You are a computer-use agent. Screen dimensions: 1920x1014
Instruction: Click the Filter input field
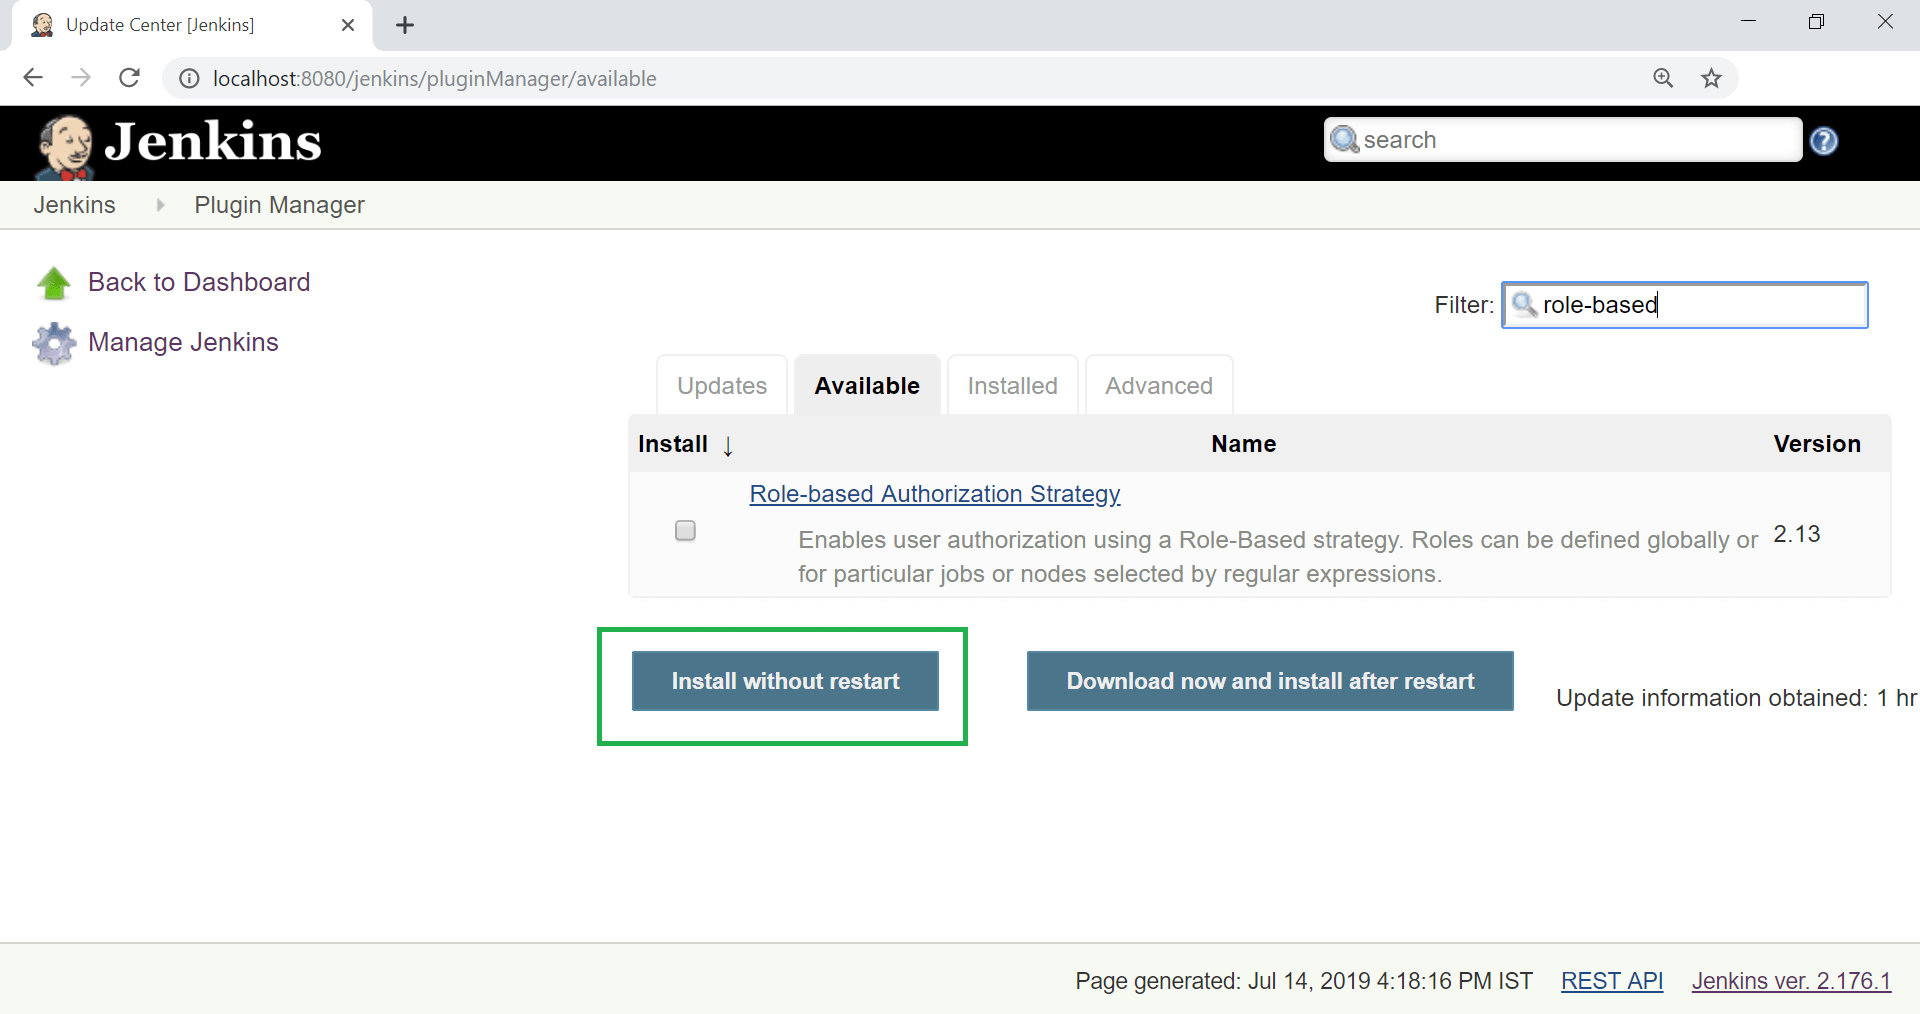(1685, 305)
